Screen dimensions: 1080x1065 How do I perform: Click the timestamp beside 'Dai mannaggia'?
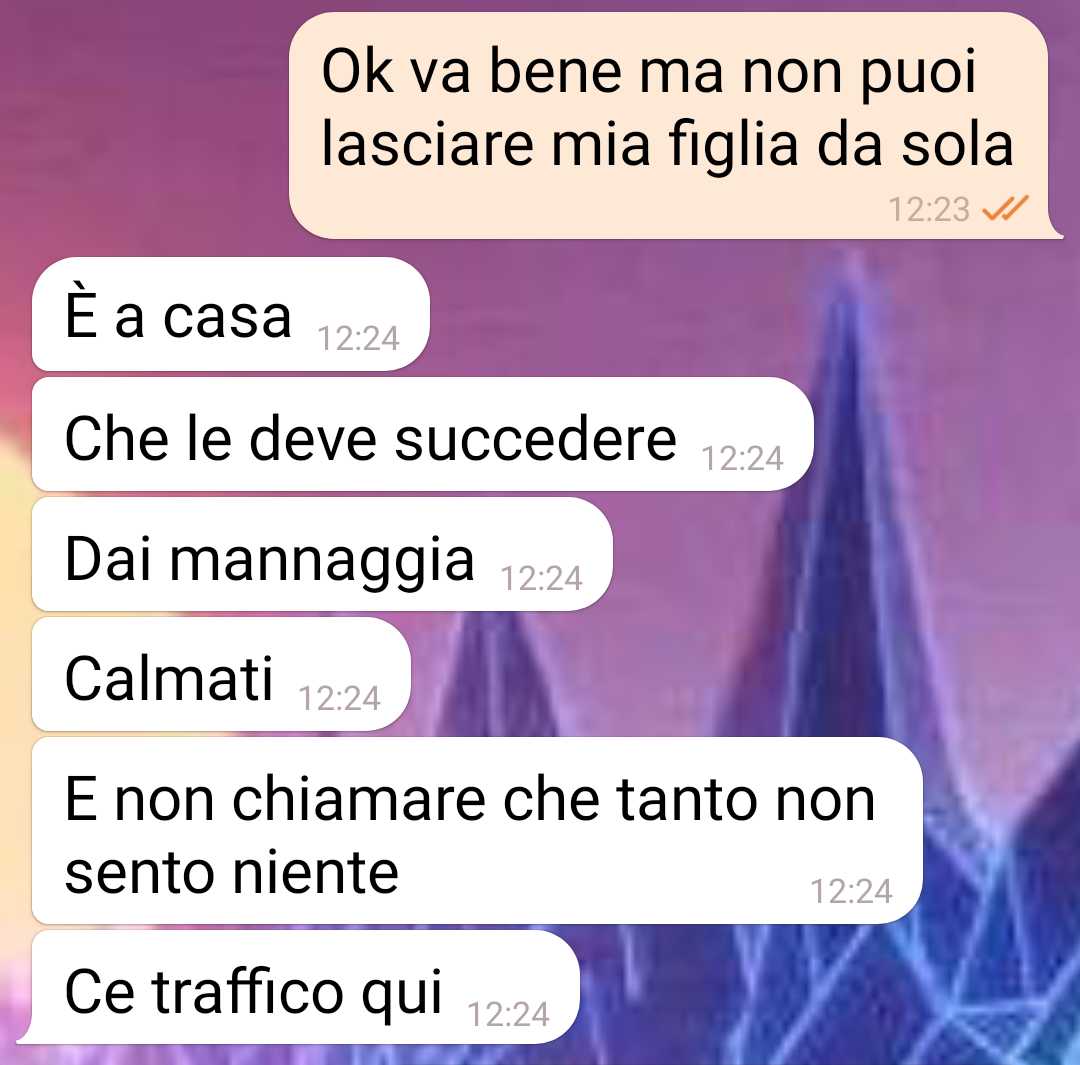(x=541, y=578)
